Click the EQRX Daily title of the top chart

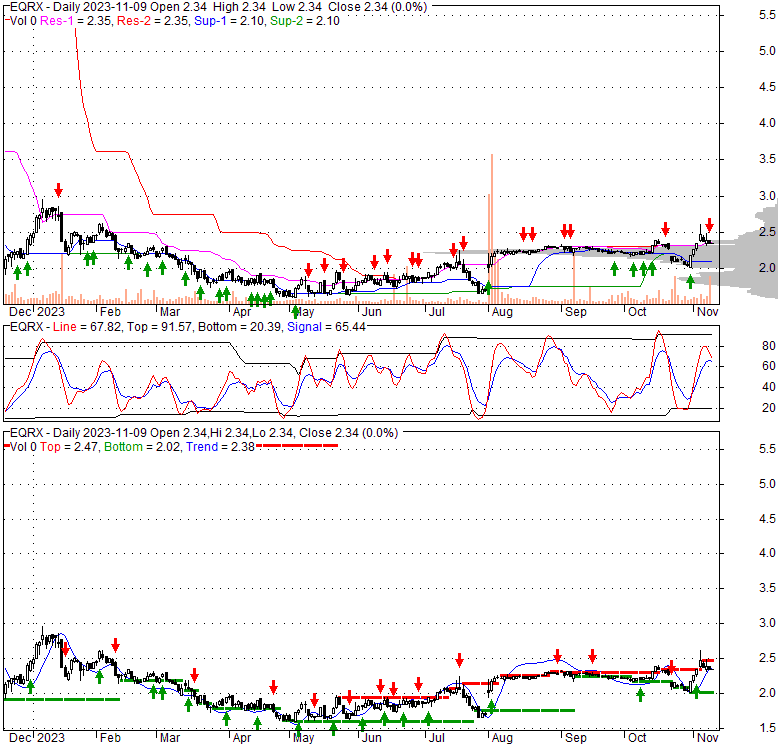click(x=60, y=6)
